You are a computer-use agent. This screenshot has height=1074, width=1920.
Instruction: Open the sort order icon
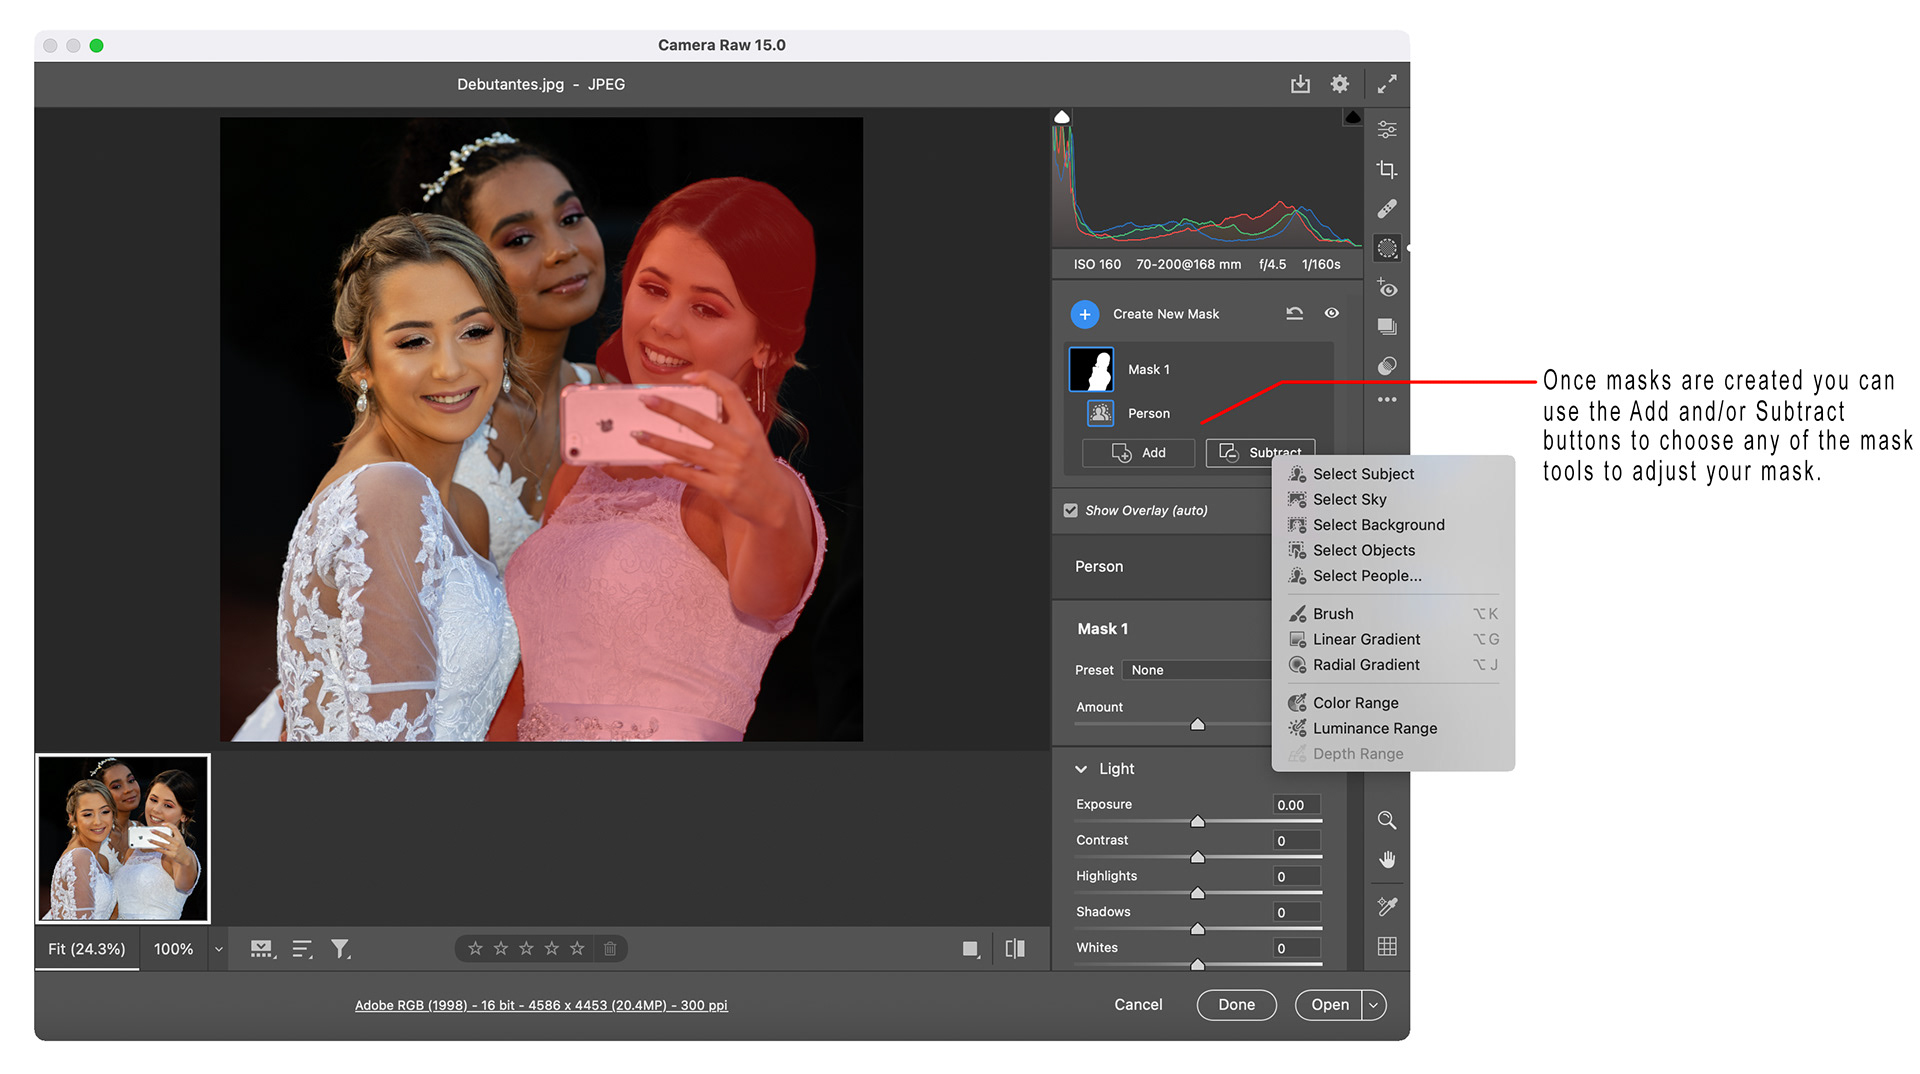(x=302, y=949)
